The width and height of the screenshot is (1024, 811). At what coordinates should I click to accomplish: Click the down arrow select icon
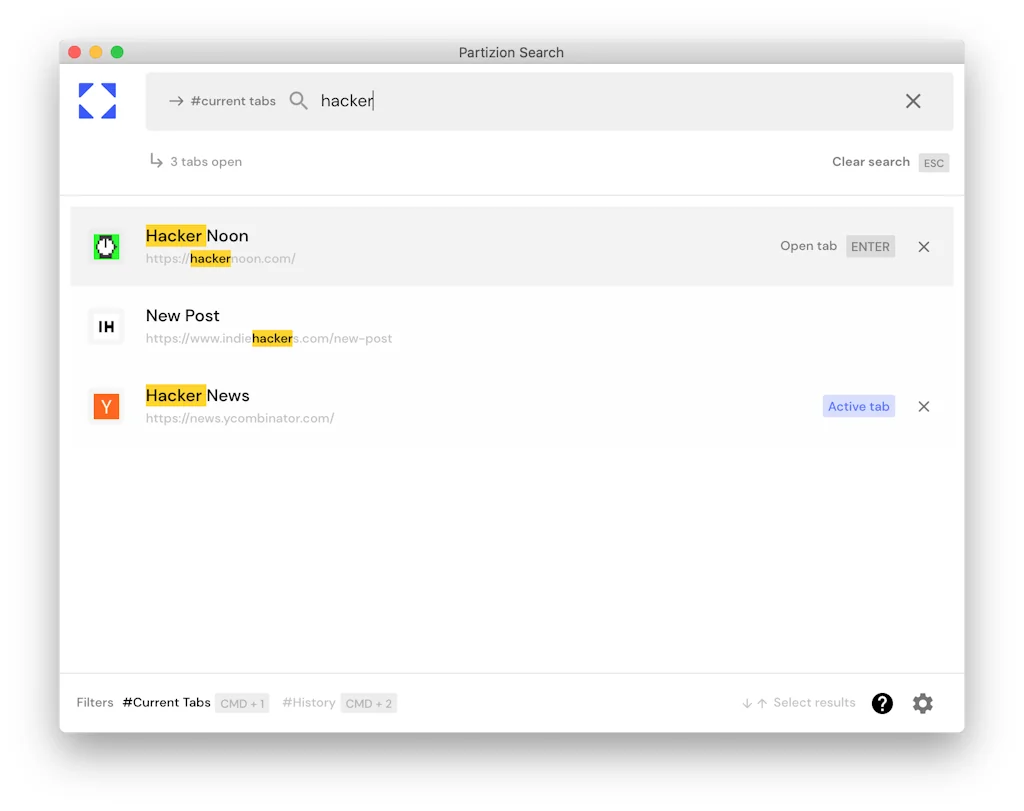[747, 703]
